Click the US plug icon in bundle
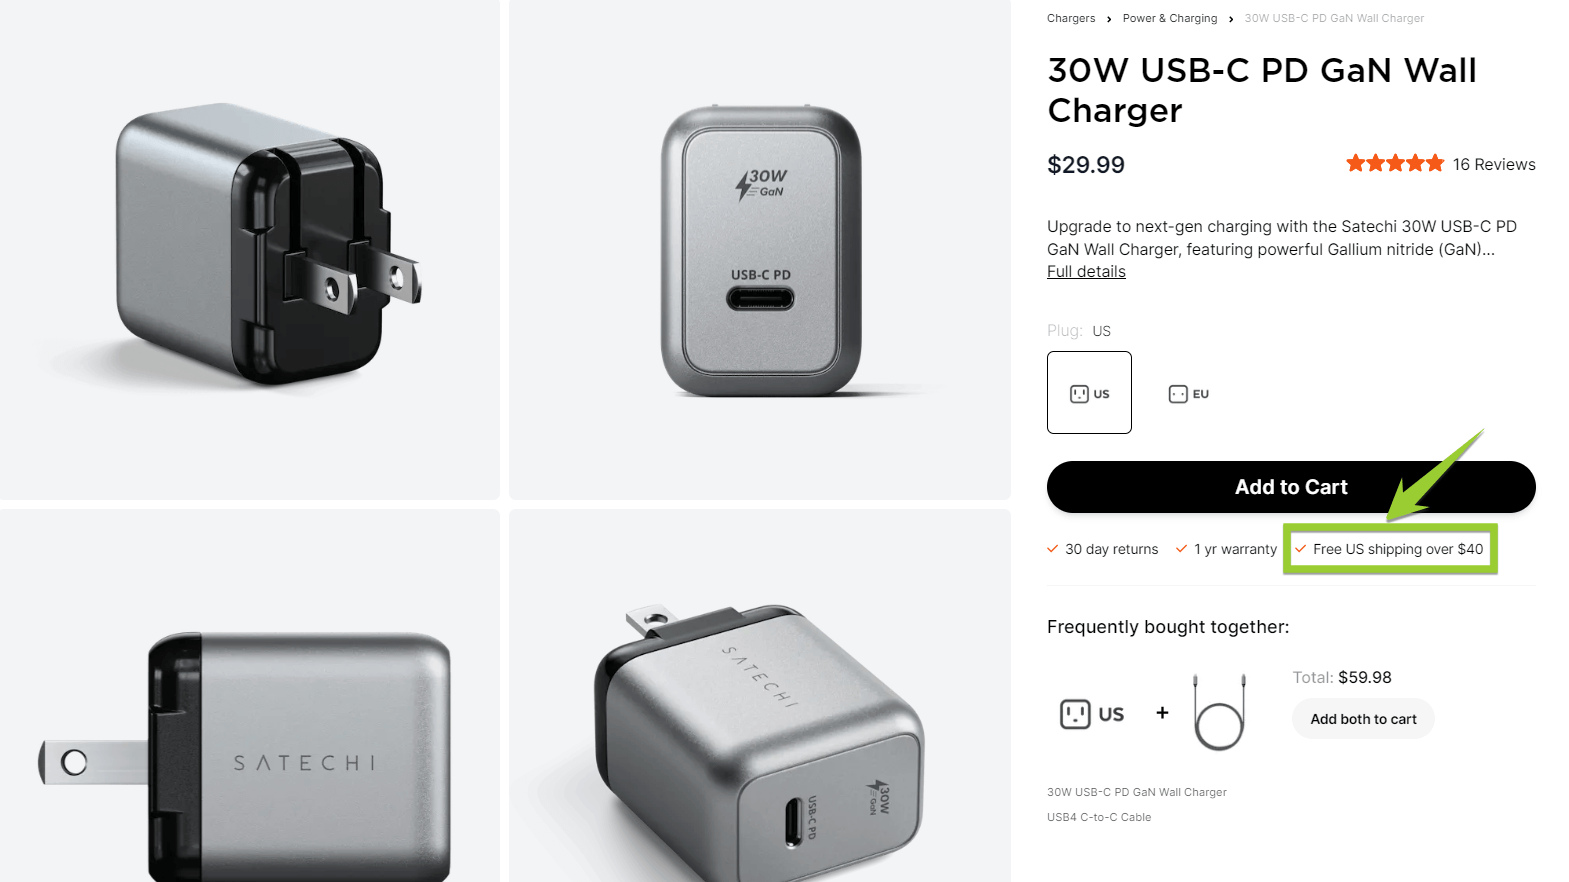1569x882 pixels. tap(1092, 714)
